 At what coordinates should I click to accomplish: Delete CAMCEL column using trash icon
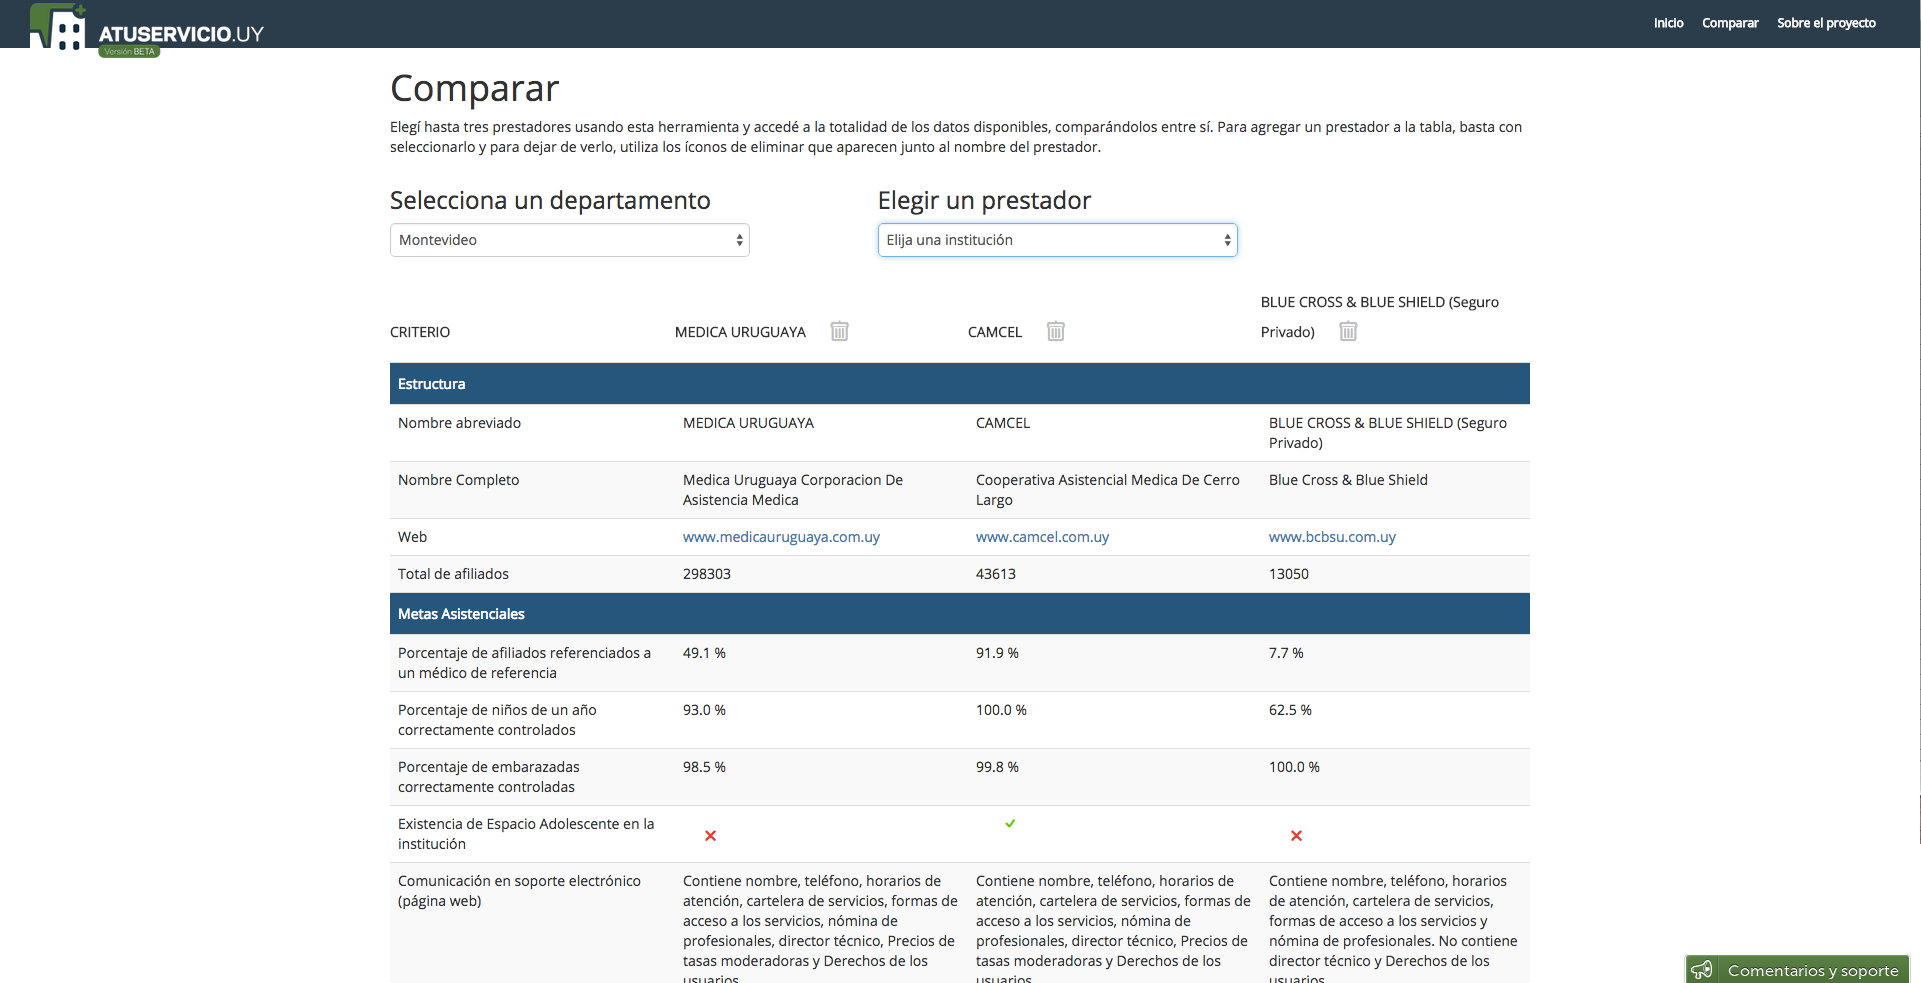pos(1055,331)
